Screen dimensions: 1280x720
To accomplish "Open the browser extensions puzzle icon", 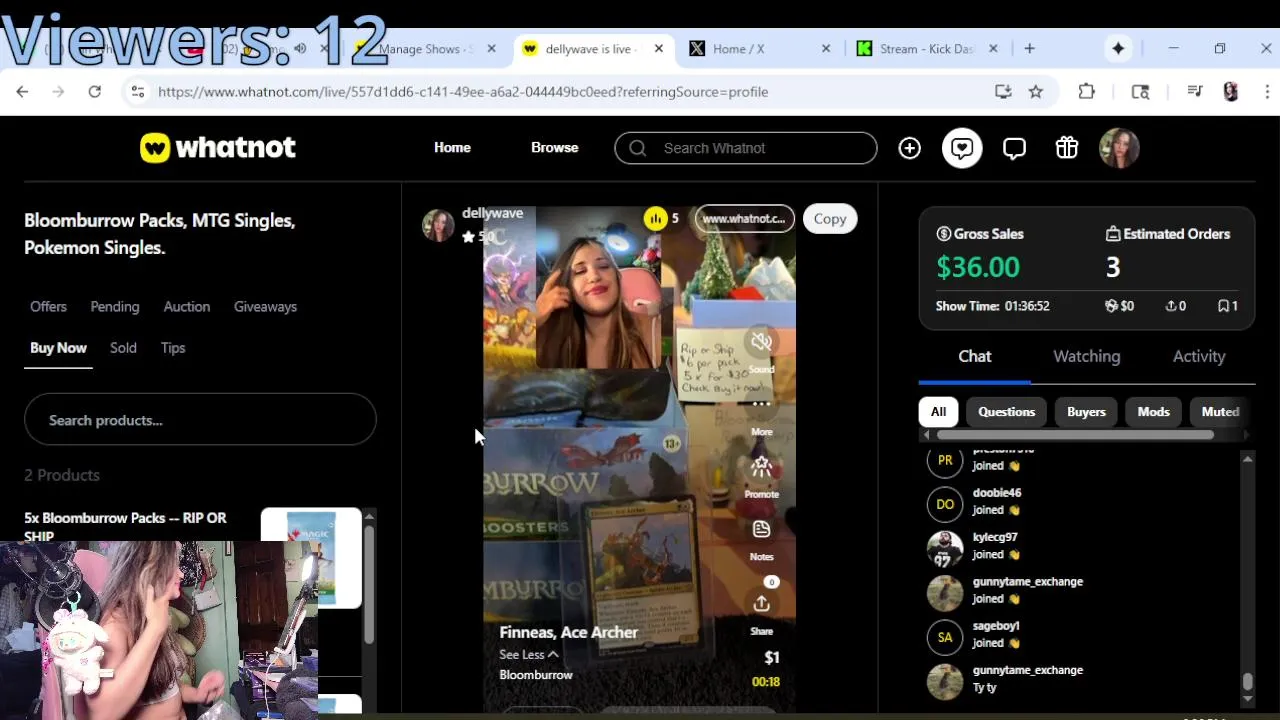I will click(x=1086, y=92).
